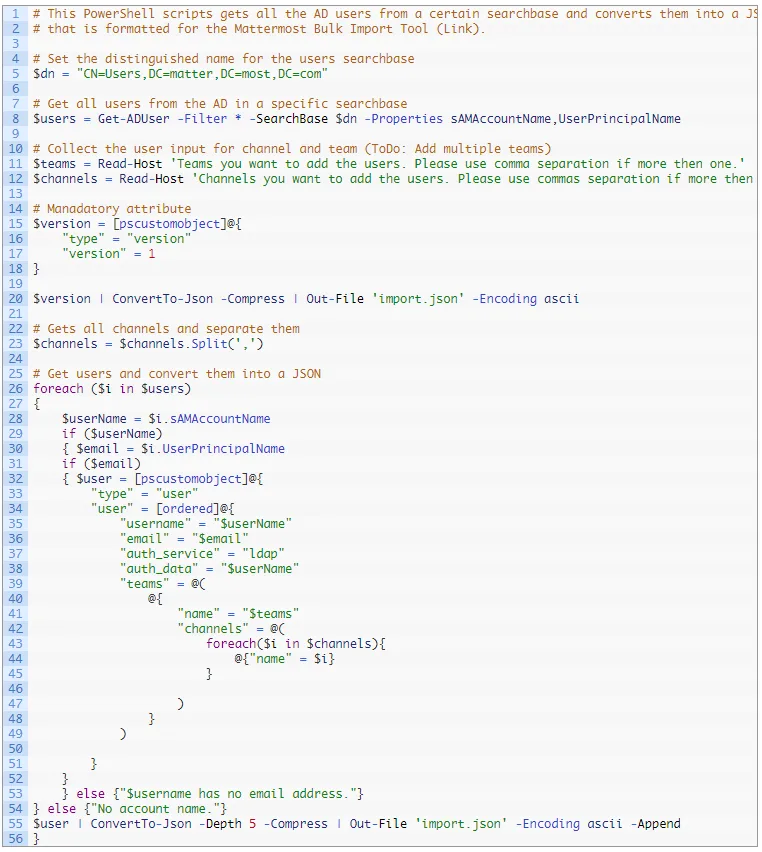Select line number 56 in the gutter

(x=16, y=838)
